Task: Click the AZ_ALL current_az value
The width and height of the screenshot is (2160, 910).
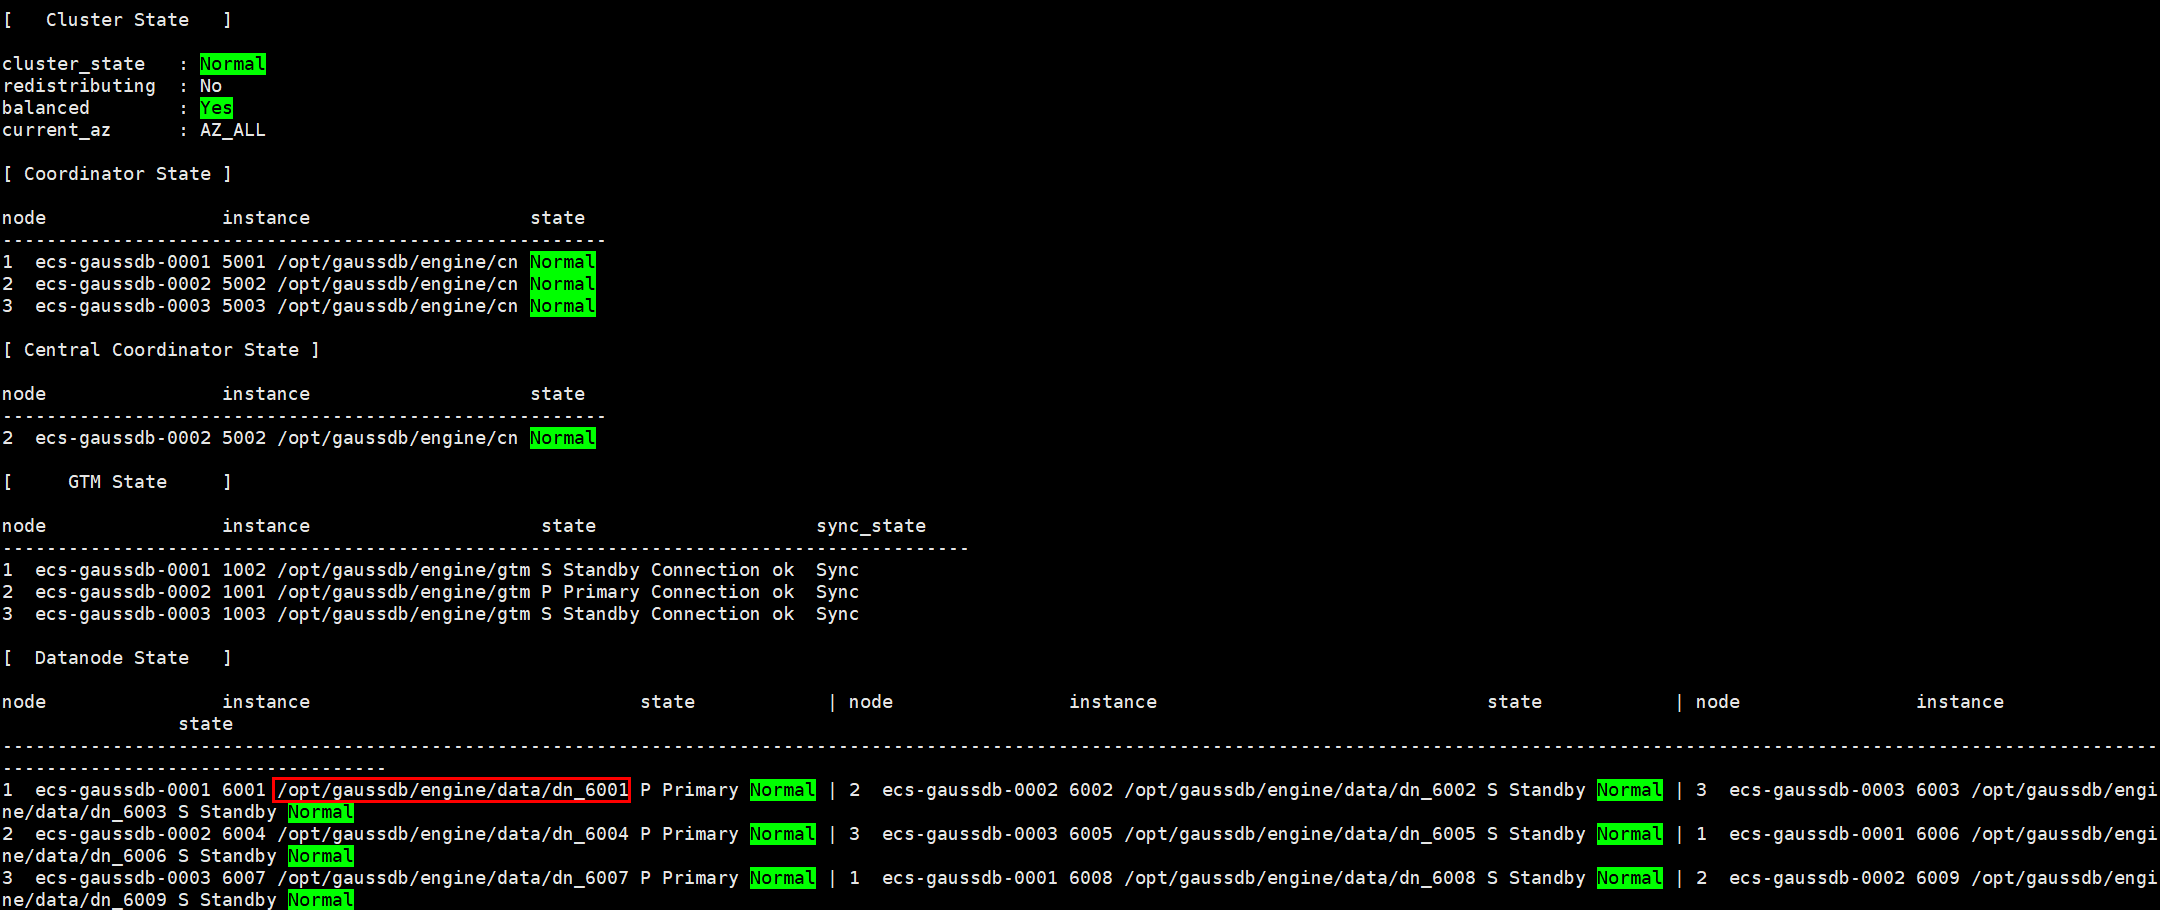Action: click(233, 130)
